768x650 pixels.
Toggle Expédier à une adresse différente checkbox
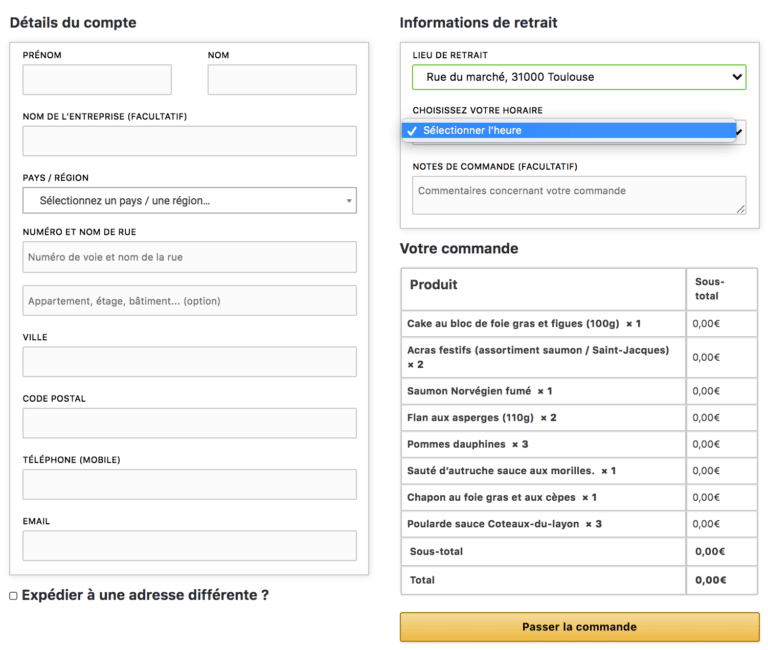14,596
